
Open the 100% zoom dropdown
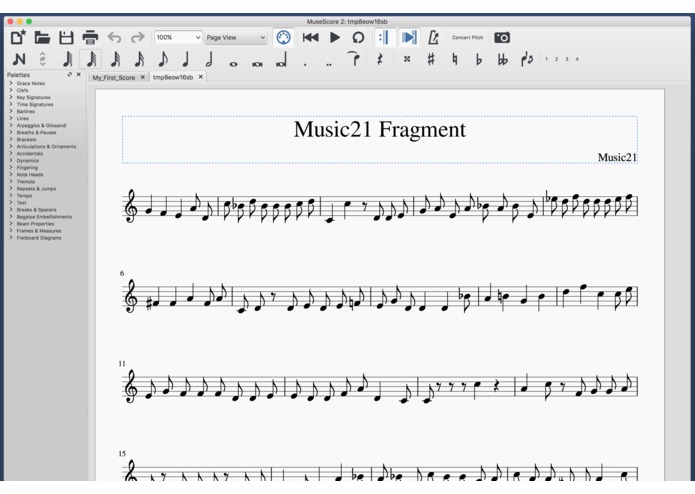(x=178, y=38)
